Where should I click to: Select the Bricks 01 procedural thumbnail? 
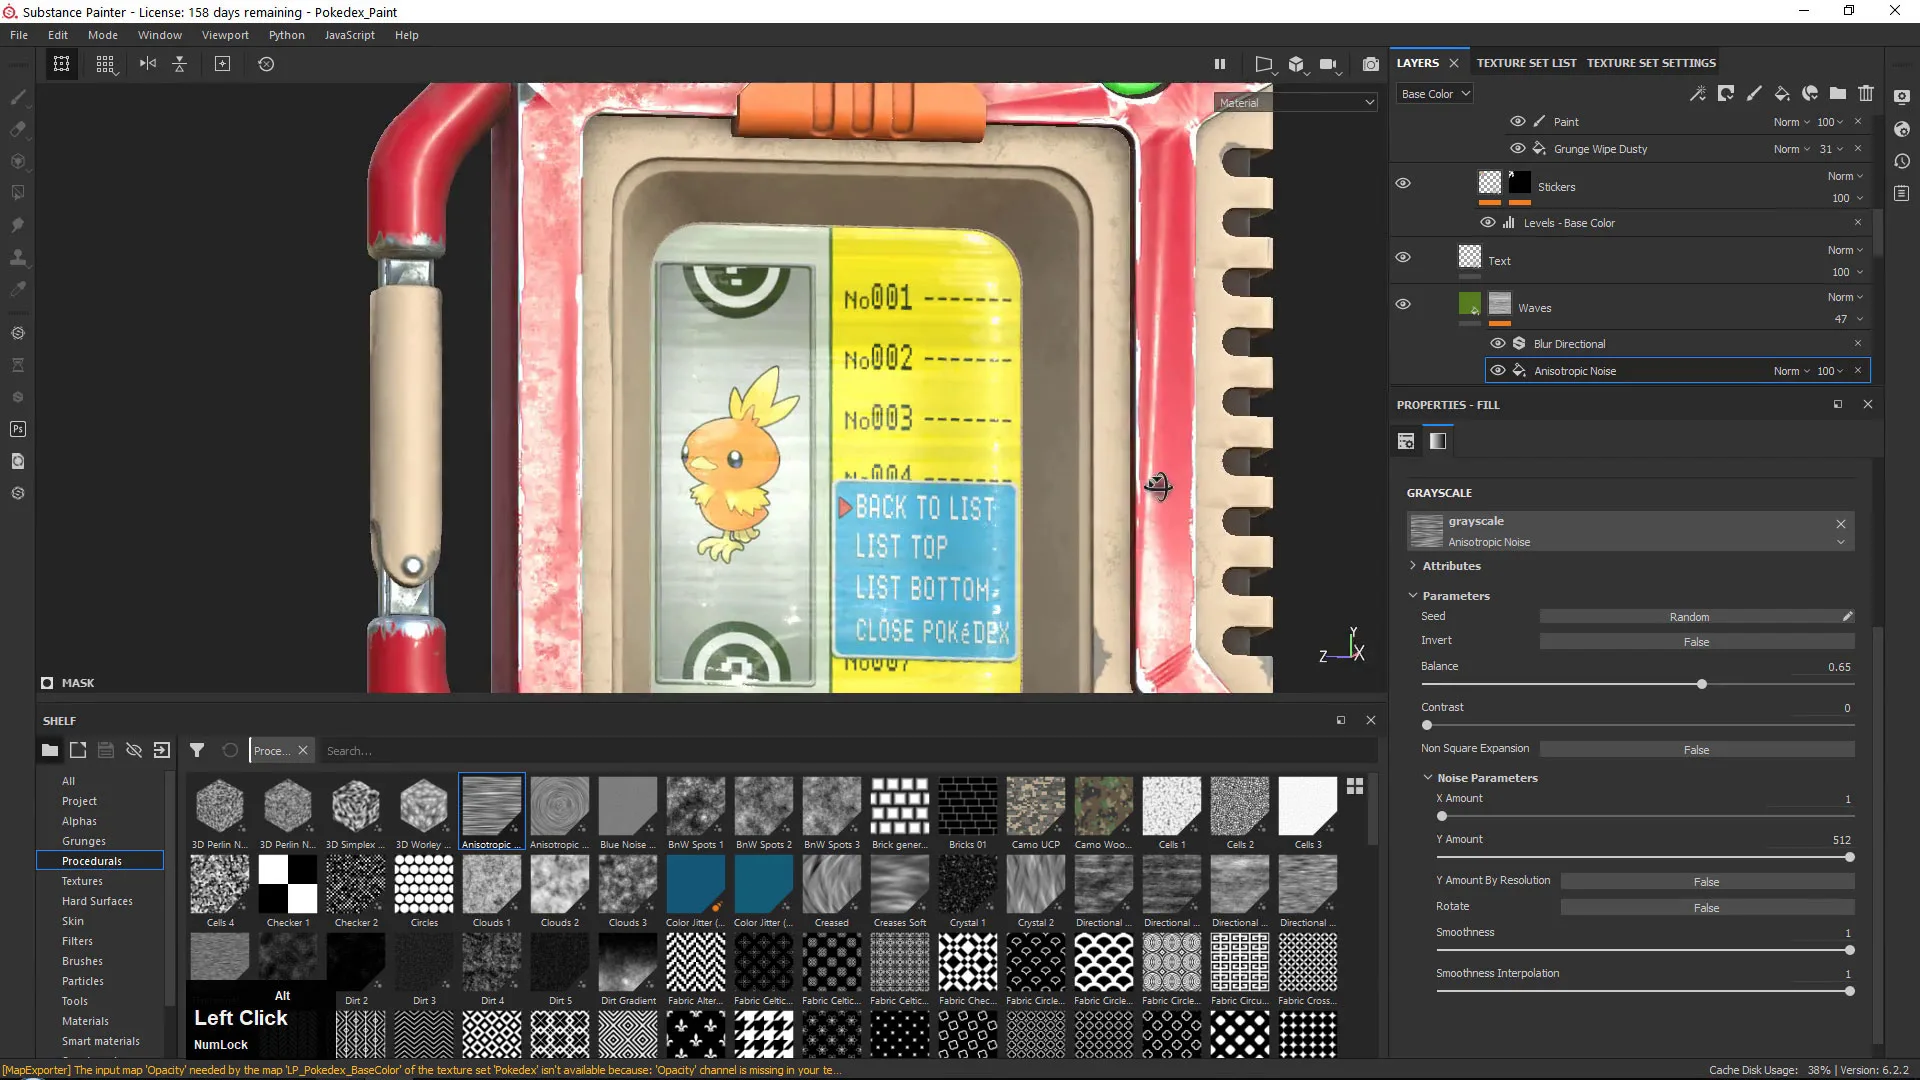tap(967, 813)
